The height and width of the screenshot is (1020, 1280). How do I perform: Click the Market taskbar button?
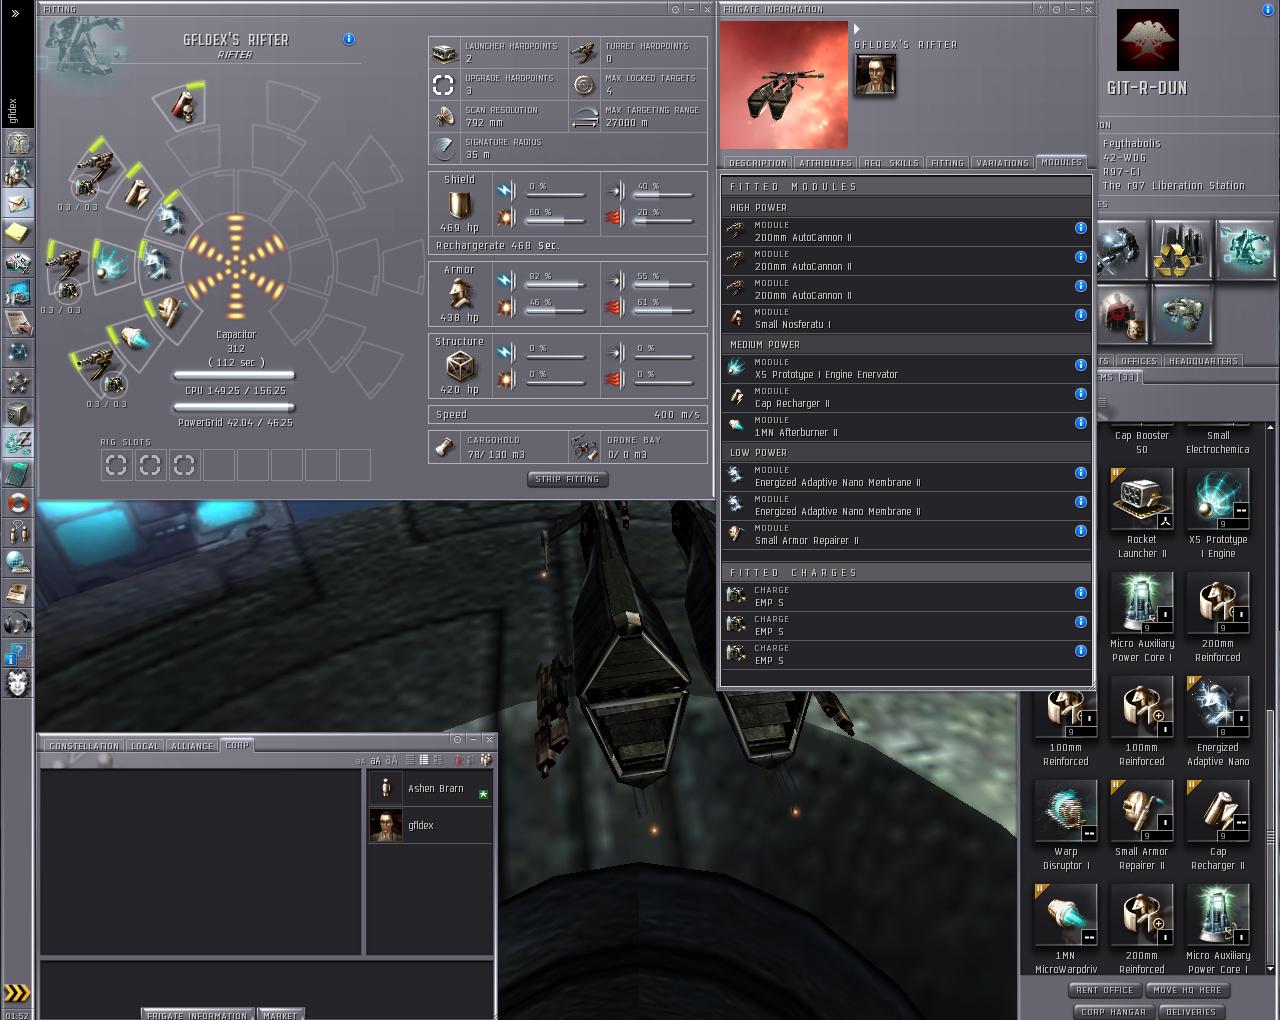[280, 1014]
